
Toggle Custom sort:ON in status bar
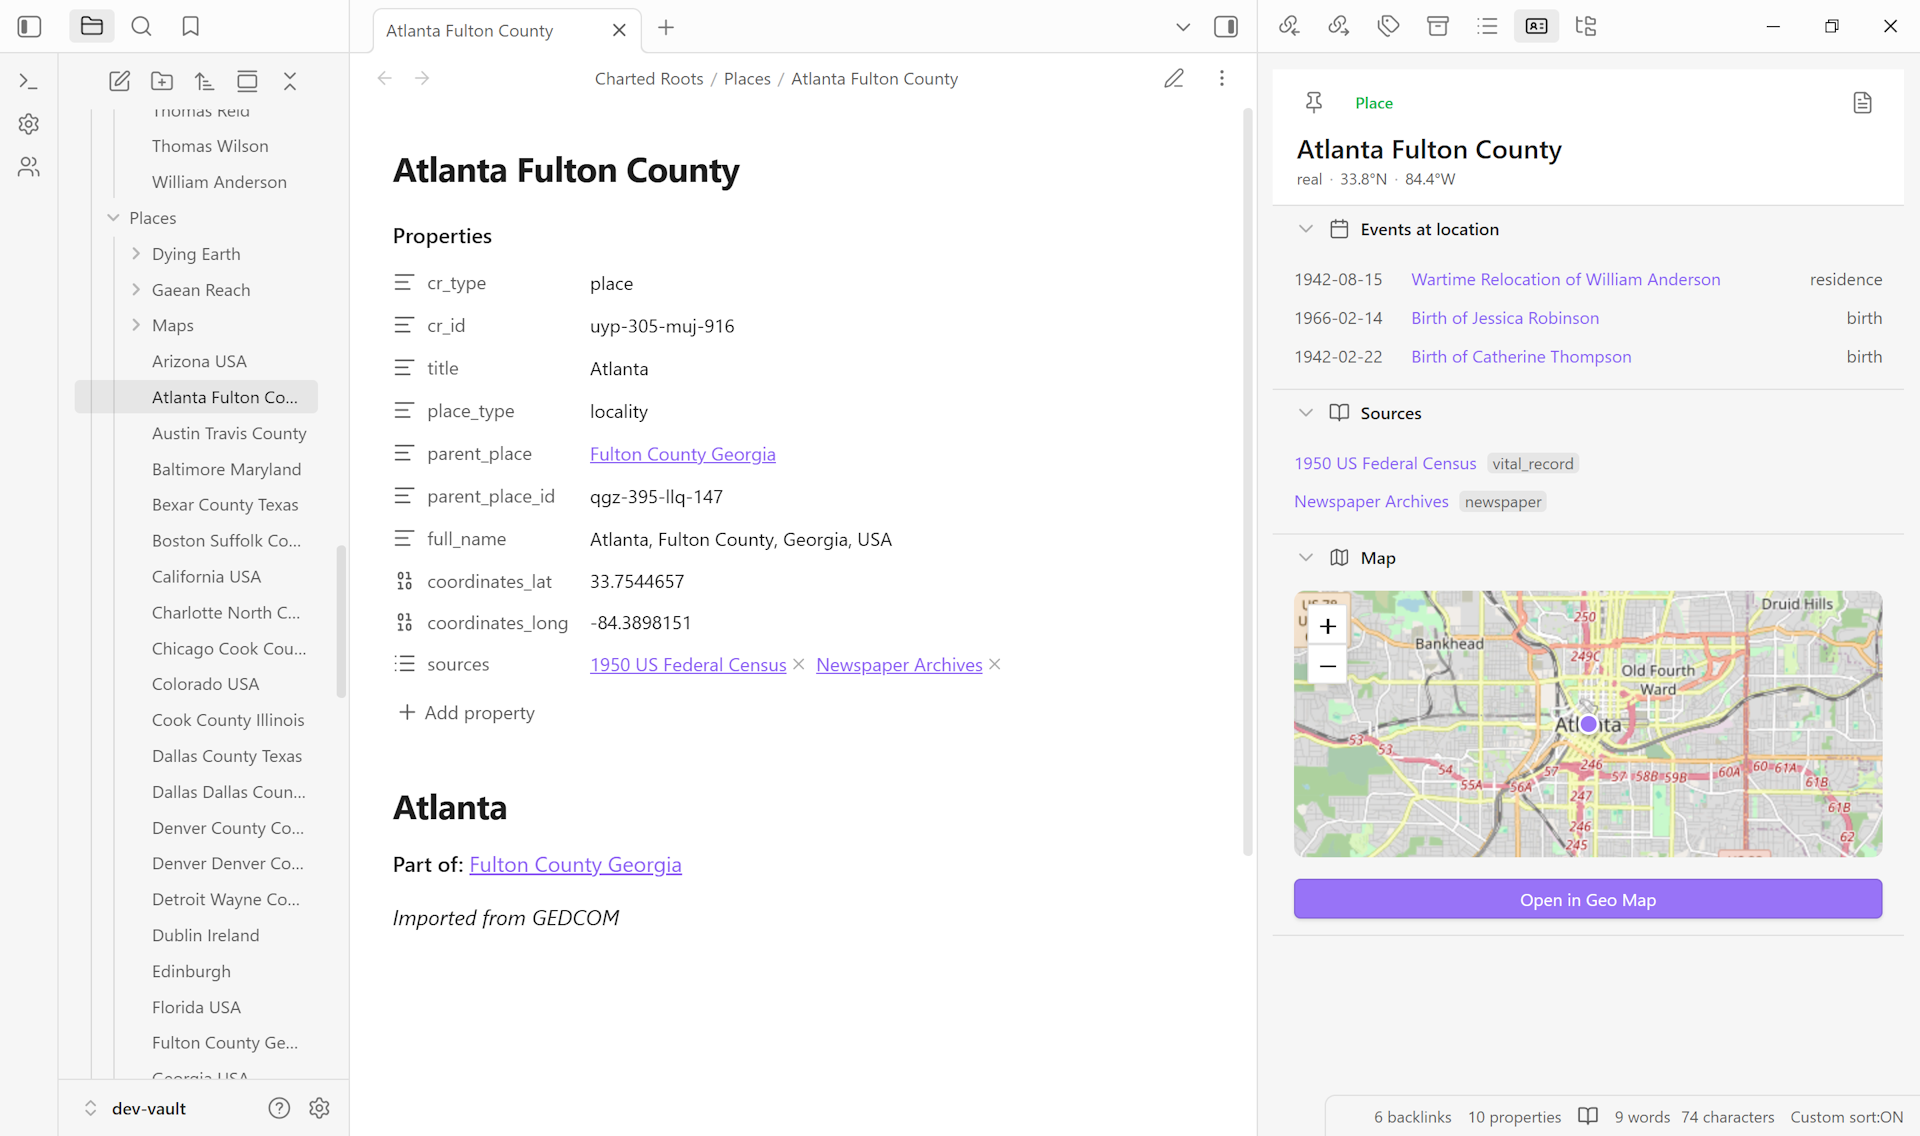point(1846,1117)
